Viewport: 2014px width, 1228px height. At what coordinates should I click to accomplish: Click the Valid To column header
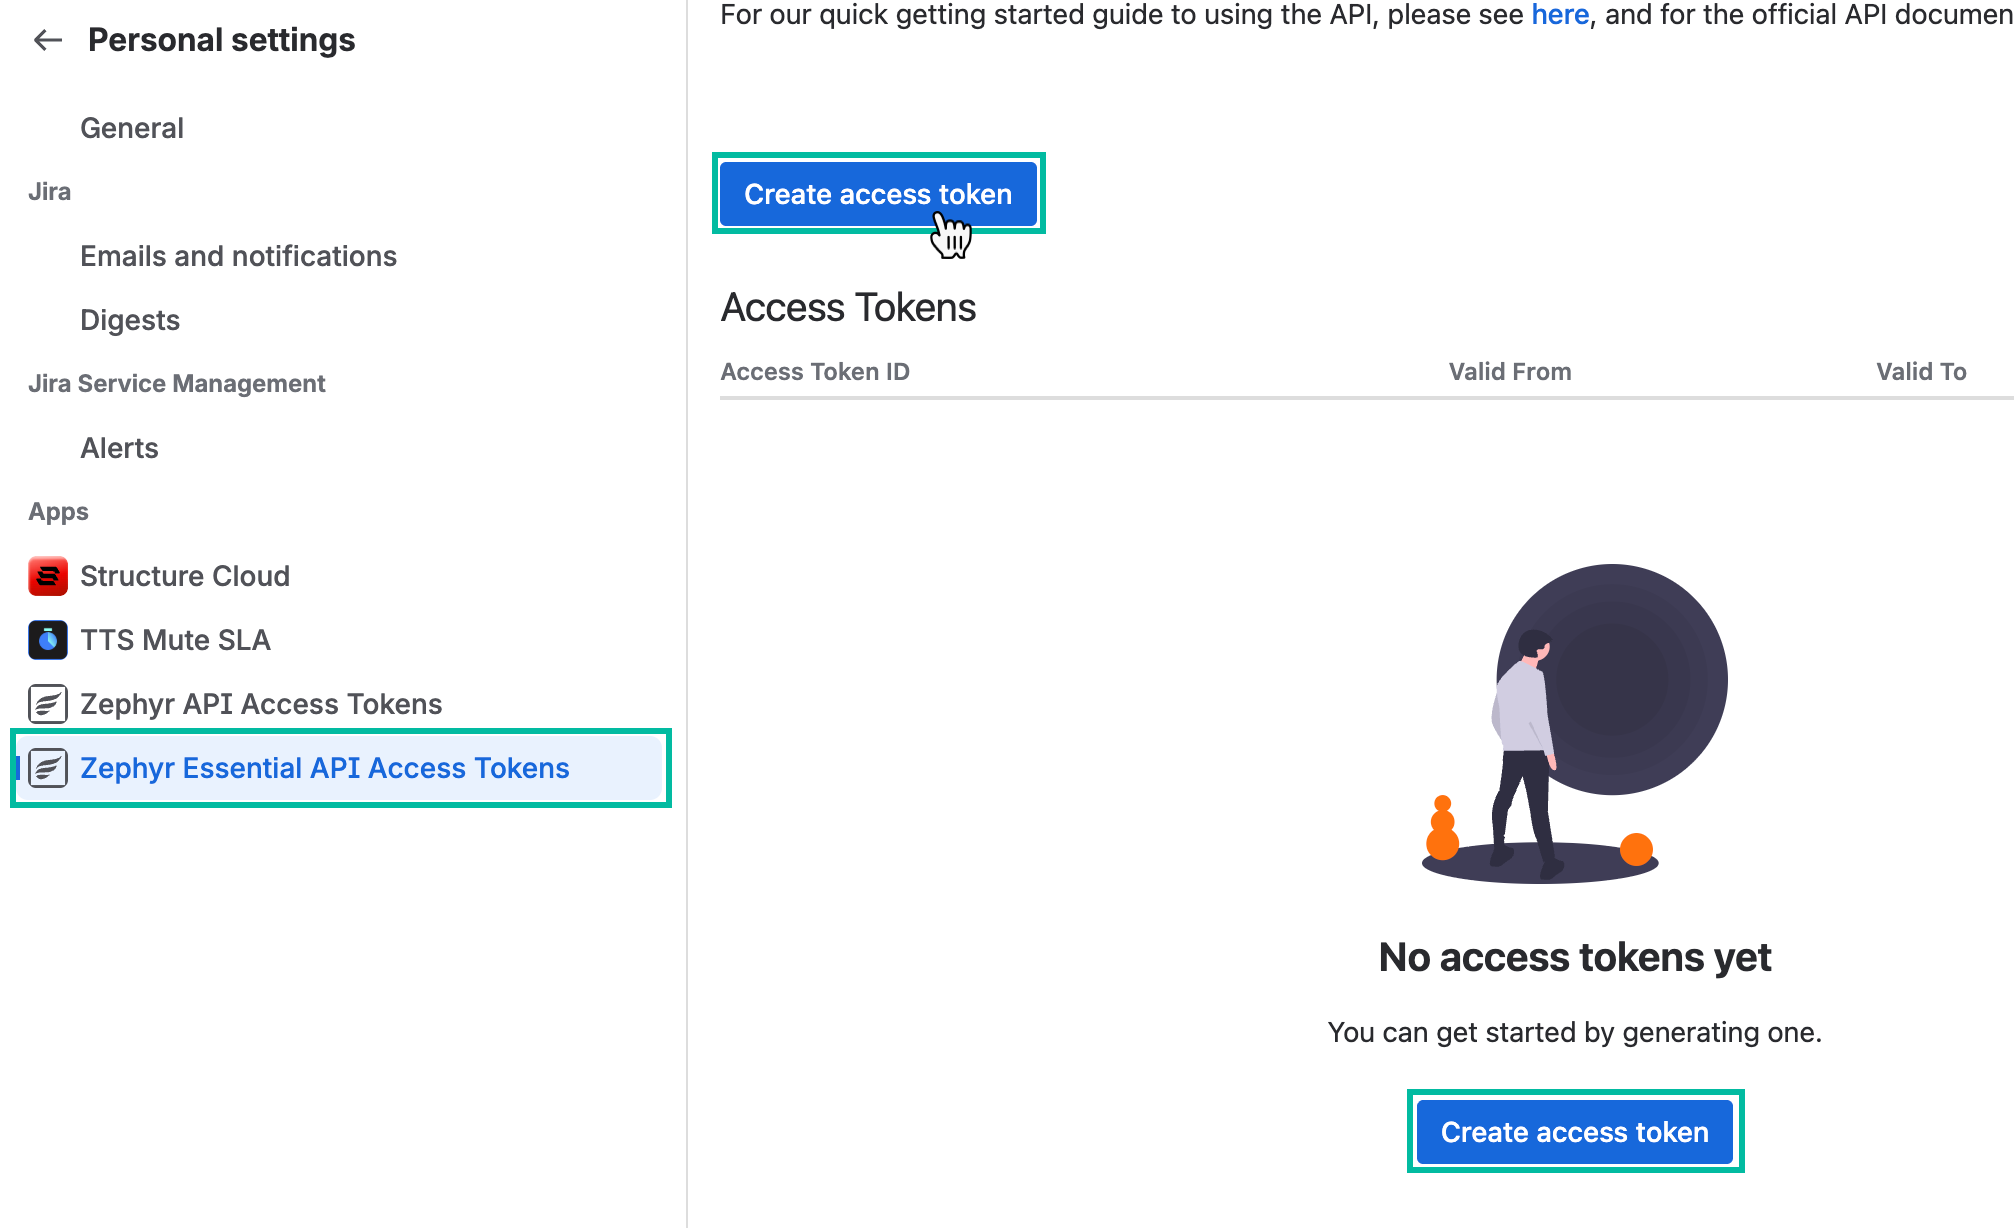pos(1921,372)
